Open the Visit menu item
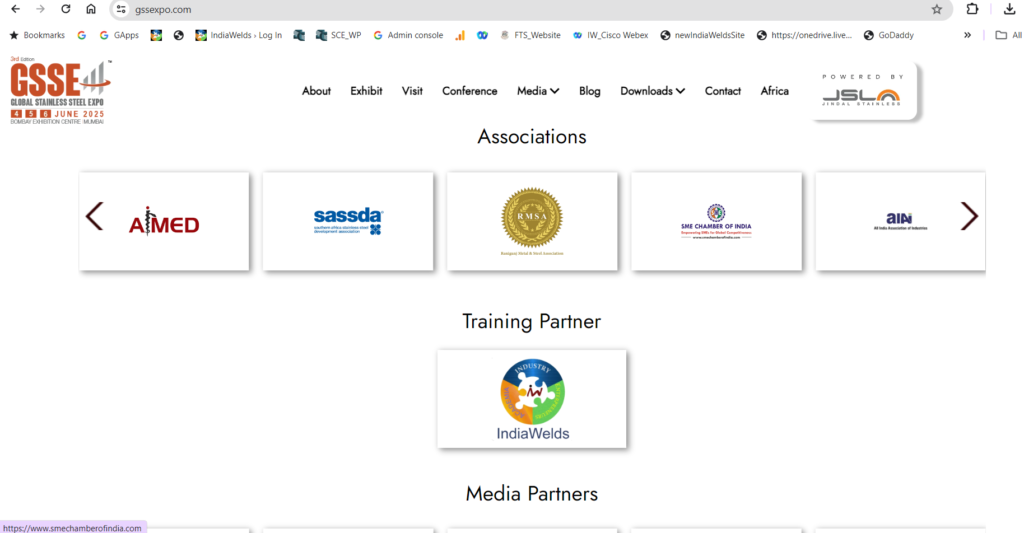Viewport: 1024px width, 533px height. click(x=412, y=91)
